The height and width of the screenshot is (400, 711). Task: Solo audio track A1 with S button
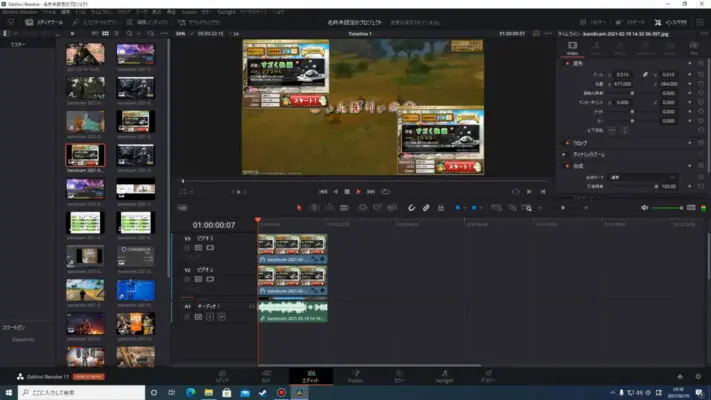[210, 317]
